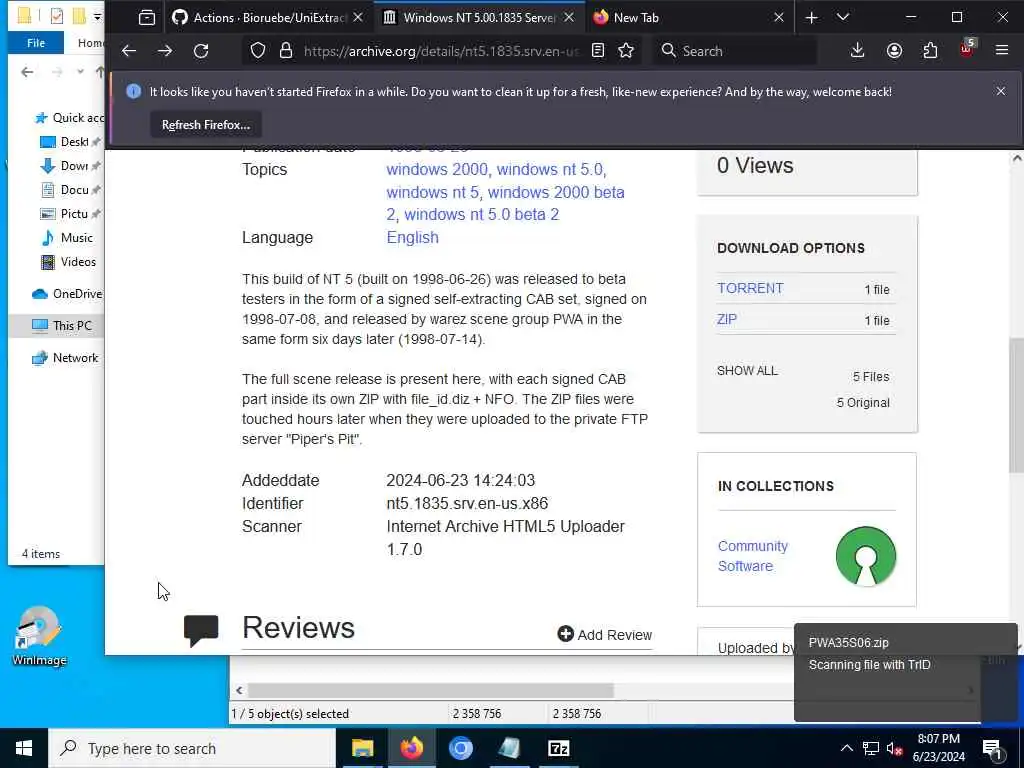The height and width of the screenshot is (768, 1024).
Task: Select Music in File Explorer sidebar
Action: pyautogui.click(x=68, y=238)
